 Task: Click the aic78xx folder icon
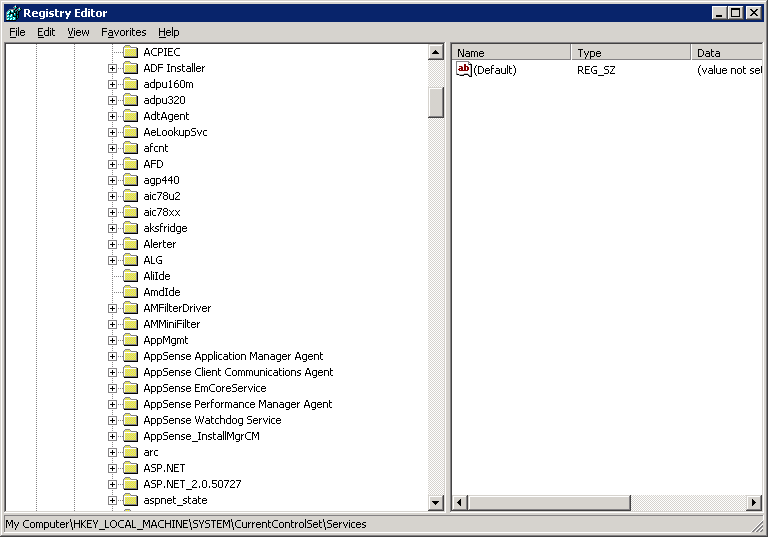pyautogui.click(x=130, y=212)
